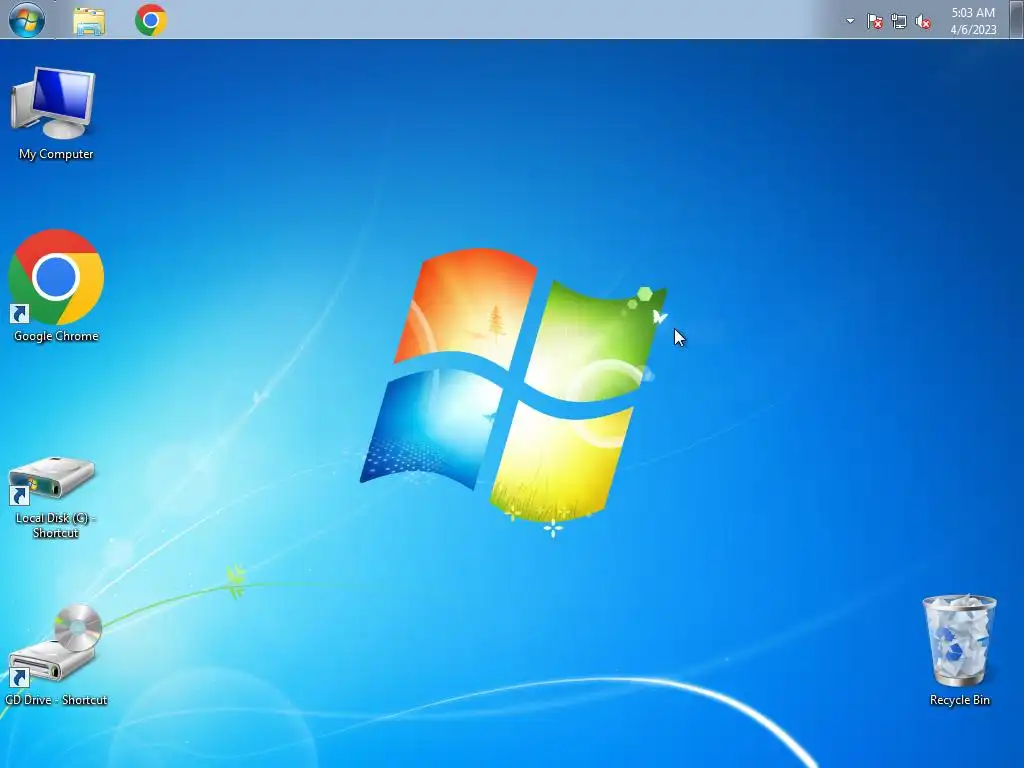This screenshot has width=1024, height=768.
Task: Open the Windows Start orb
Action: pyautogui.click(x=27, y=20)
